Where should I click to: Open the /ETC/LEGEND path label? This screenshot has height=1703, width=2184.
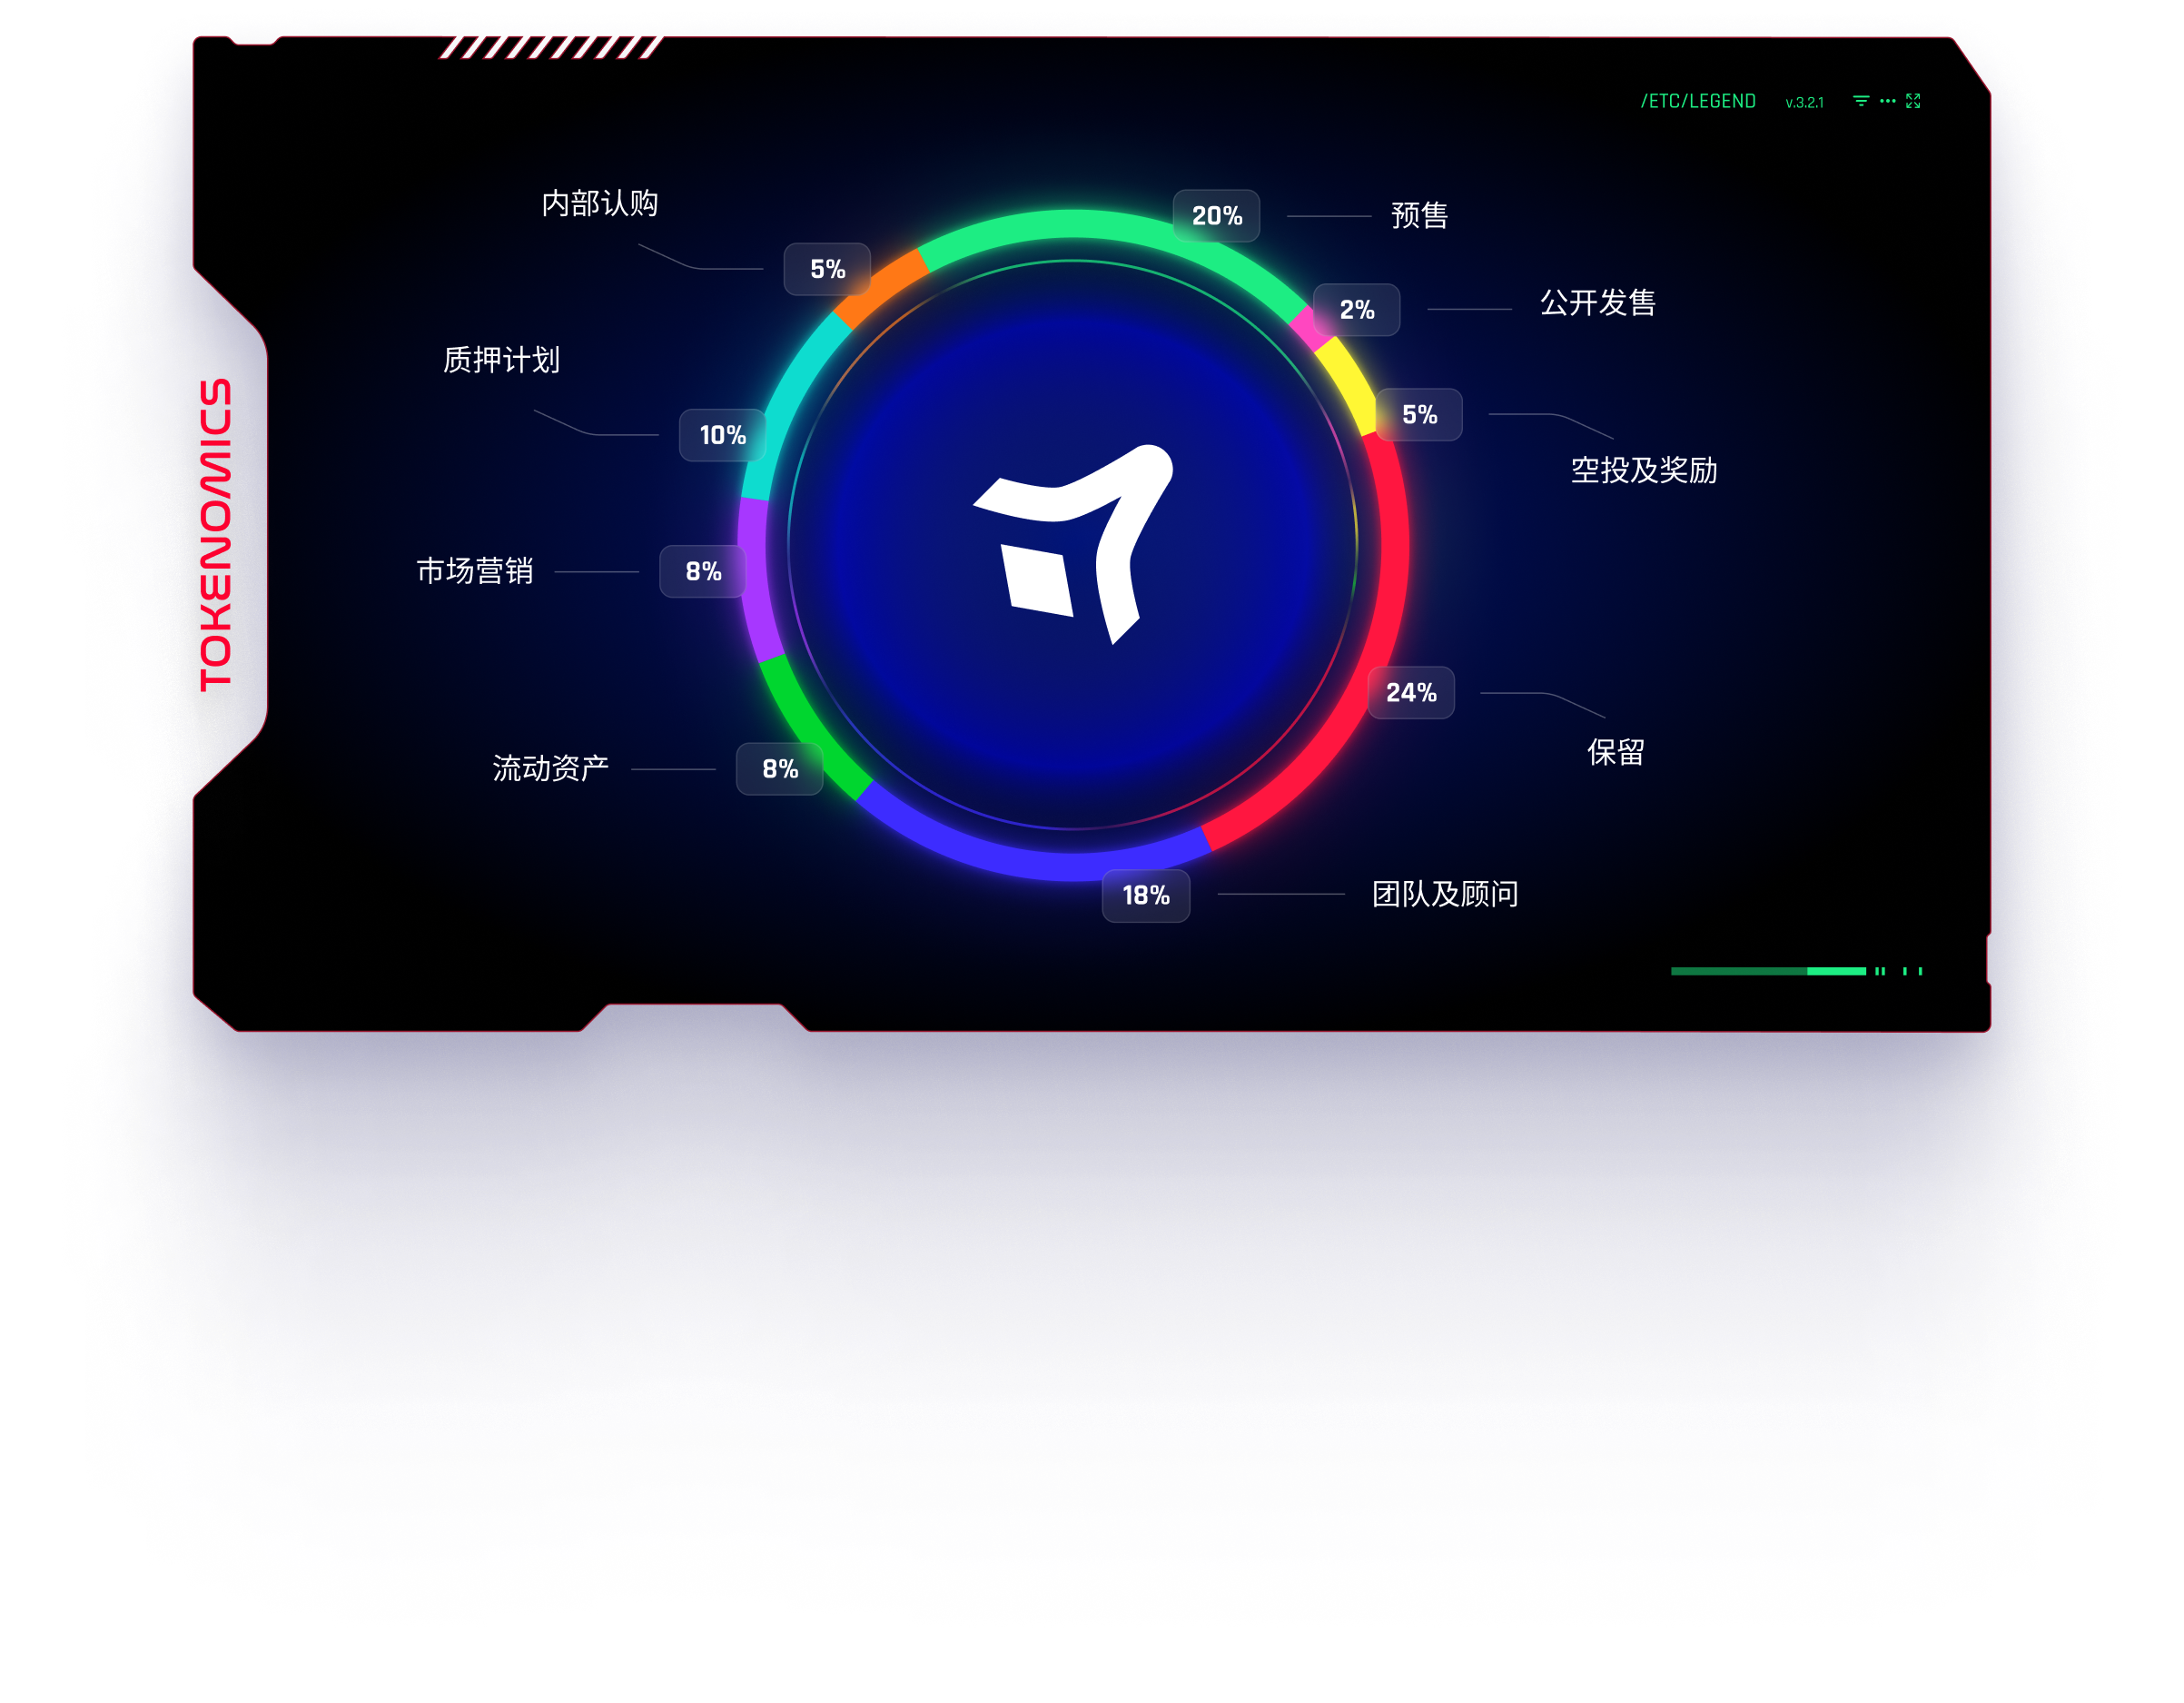point(1698,101)
